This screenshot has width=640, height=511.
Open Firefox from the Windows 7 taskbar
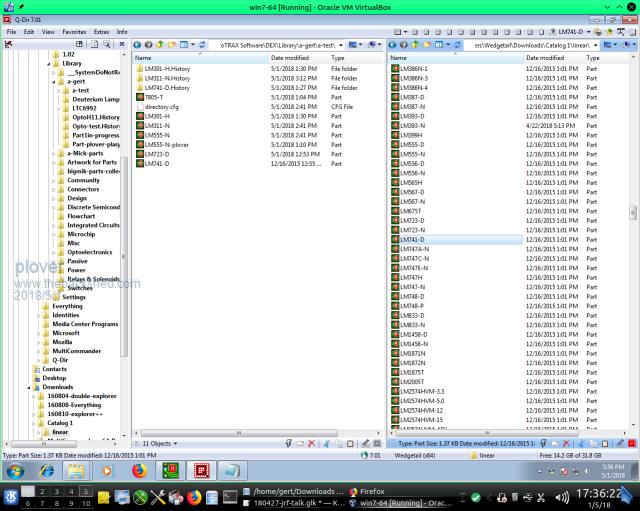click(139, 470)
